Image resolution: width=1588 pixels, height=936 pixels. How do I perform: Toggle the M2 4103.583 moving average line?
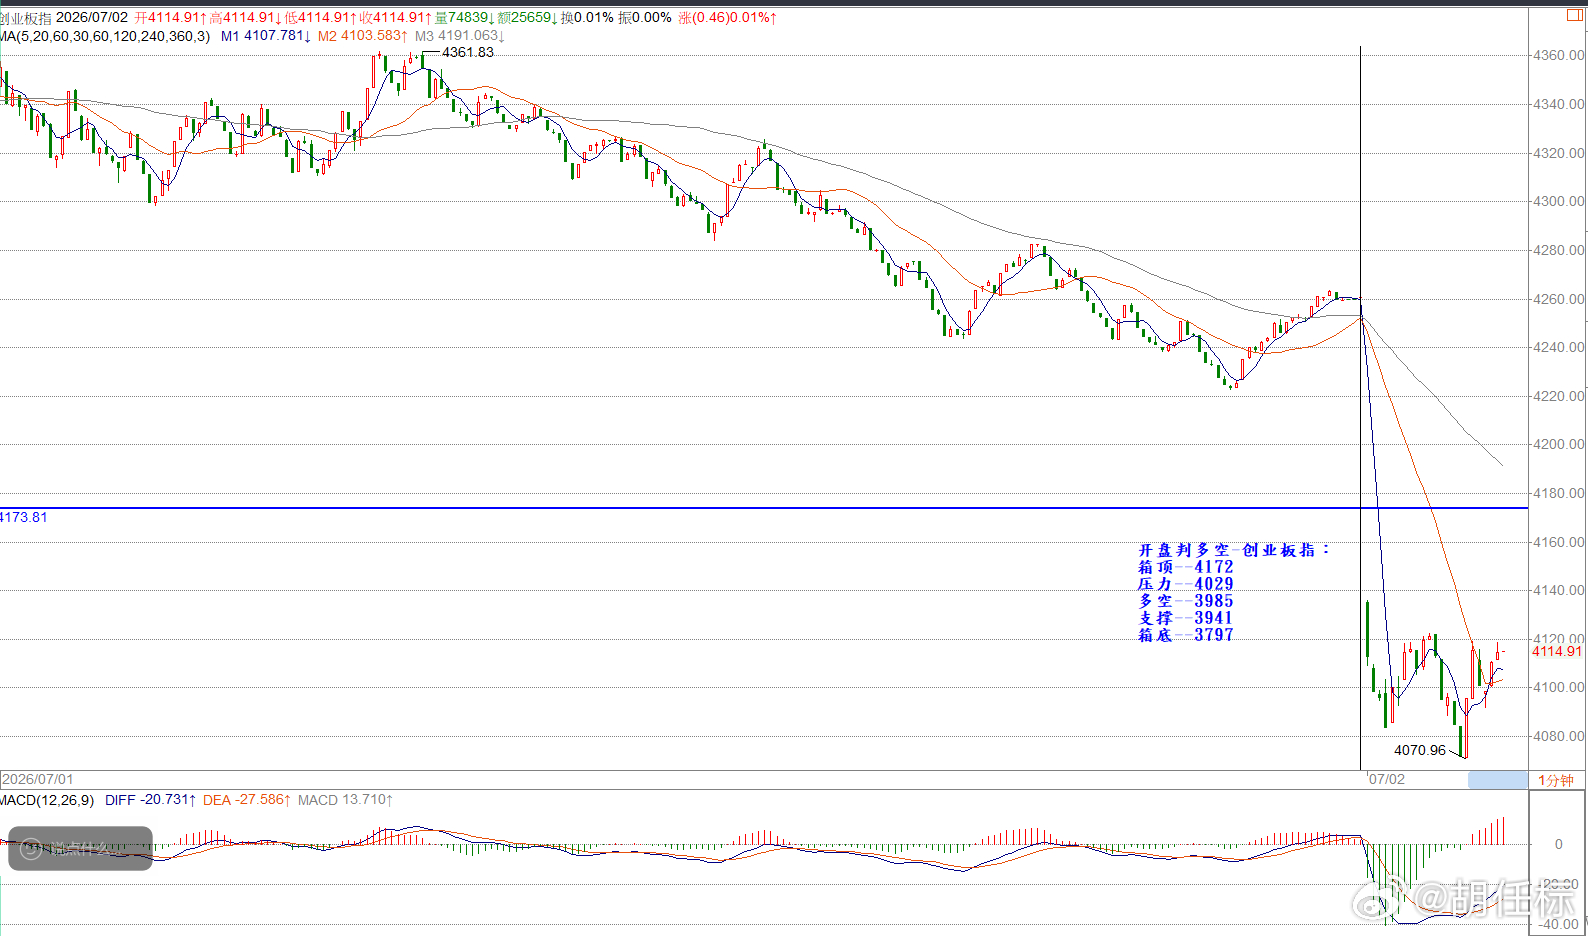362,36
